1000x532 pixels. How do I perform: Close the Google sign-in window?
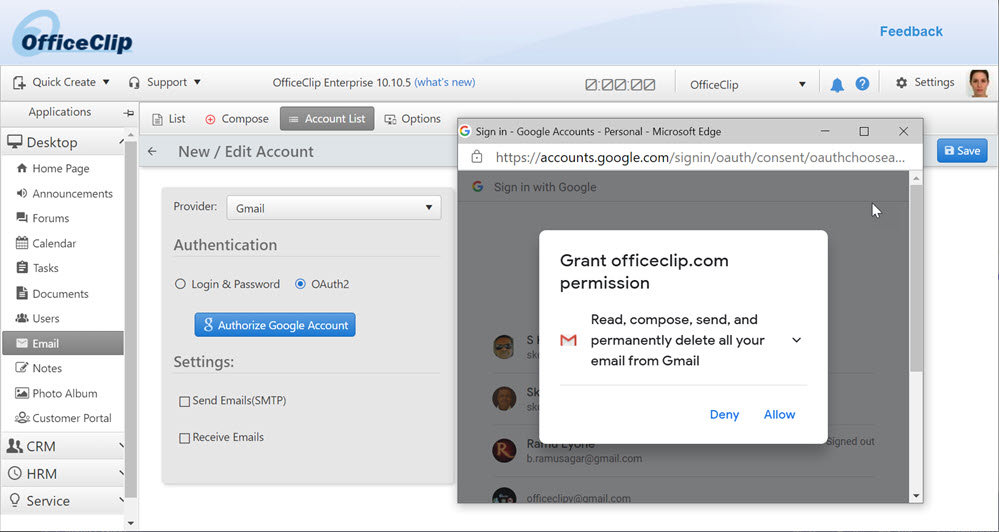pos(903,131)
